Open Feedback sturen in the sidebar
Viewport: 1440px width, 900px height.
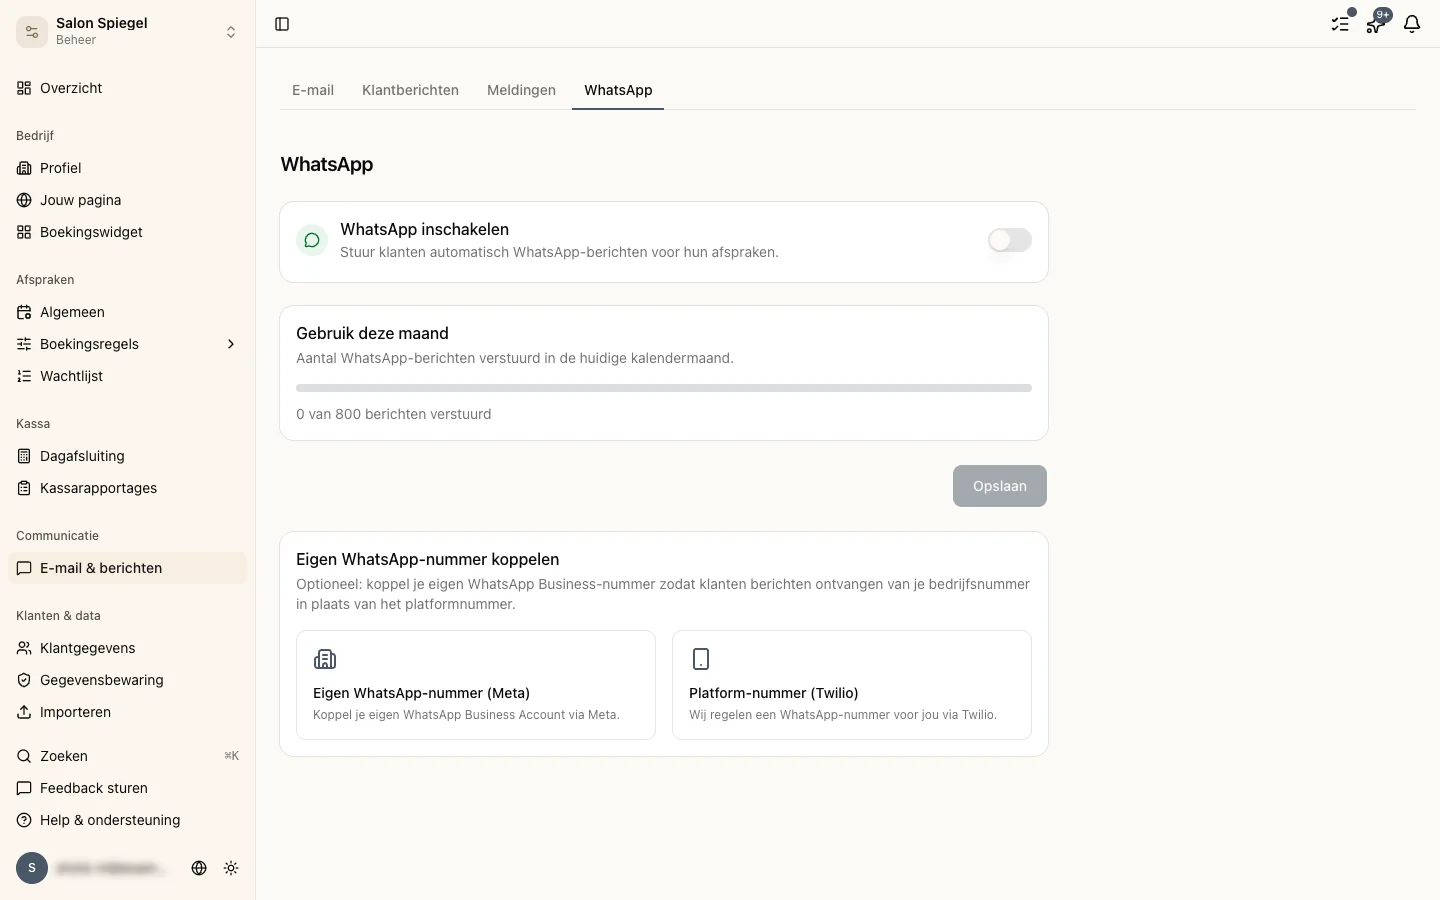click(128, 788)
